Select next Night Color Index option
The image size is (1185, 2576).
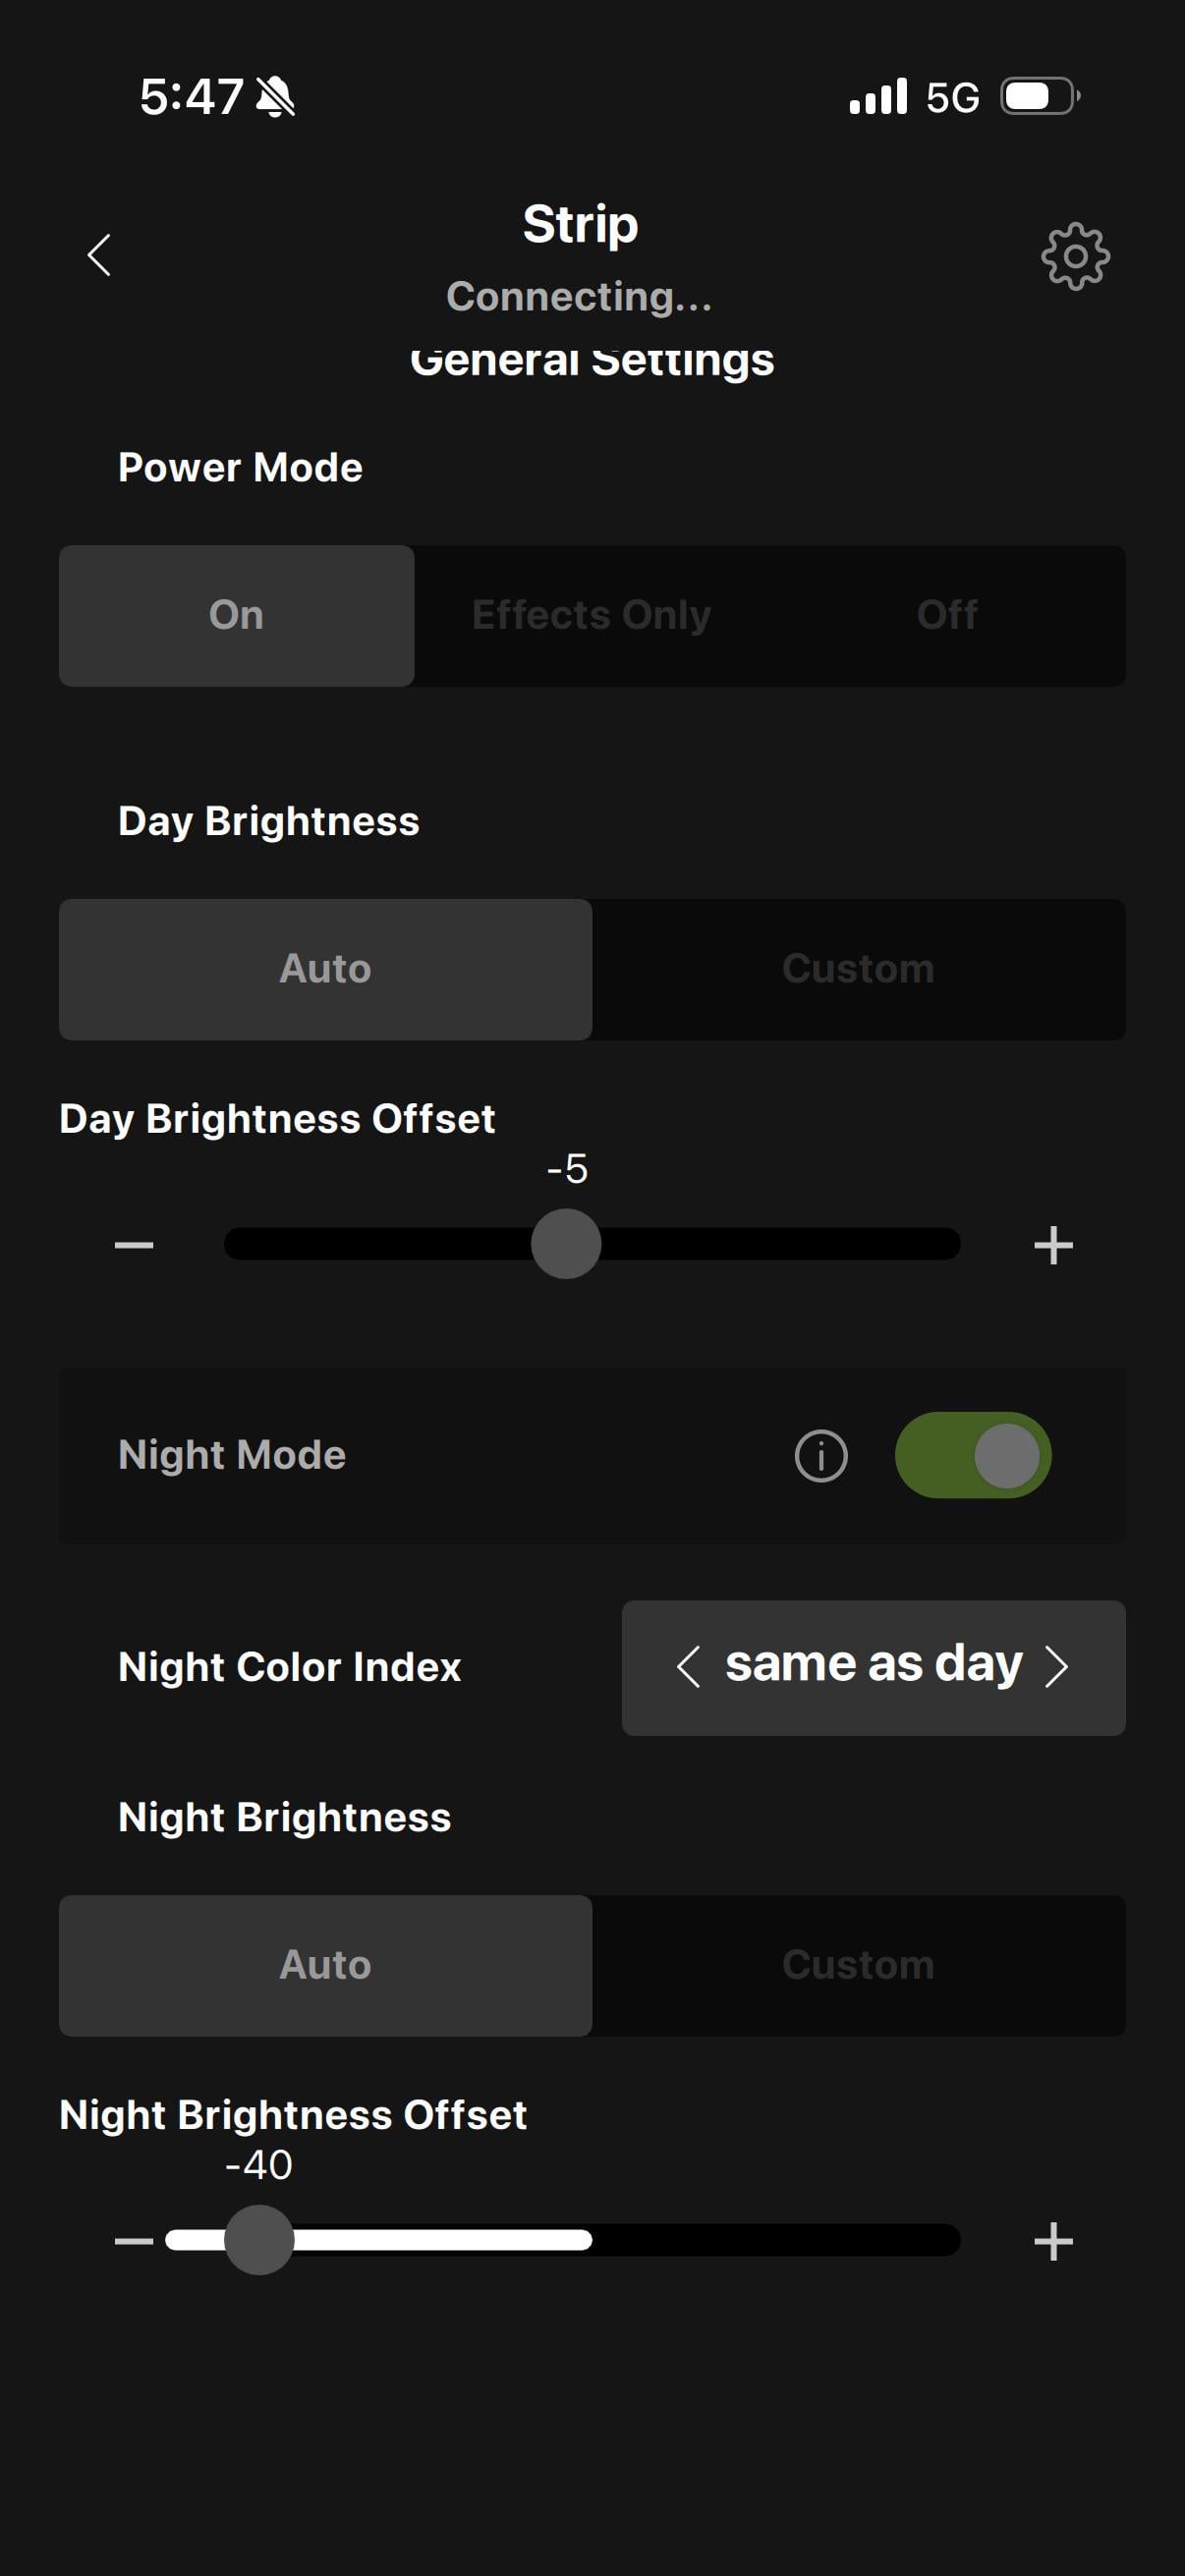(x=1056, y=1667)
